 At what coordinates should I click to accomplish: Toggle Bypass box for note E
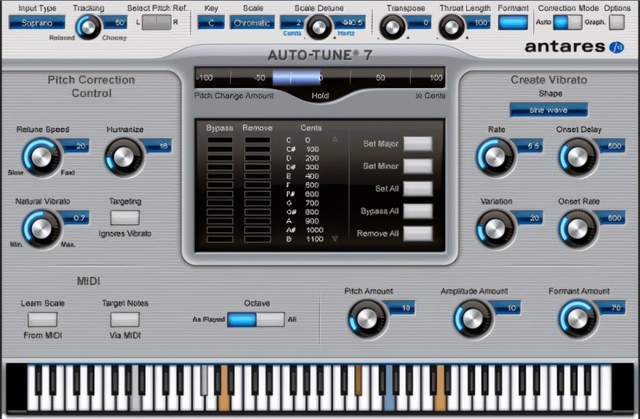[x=220, y=176]
